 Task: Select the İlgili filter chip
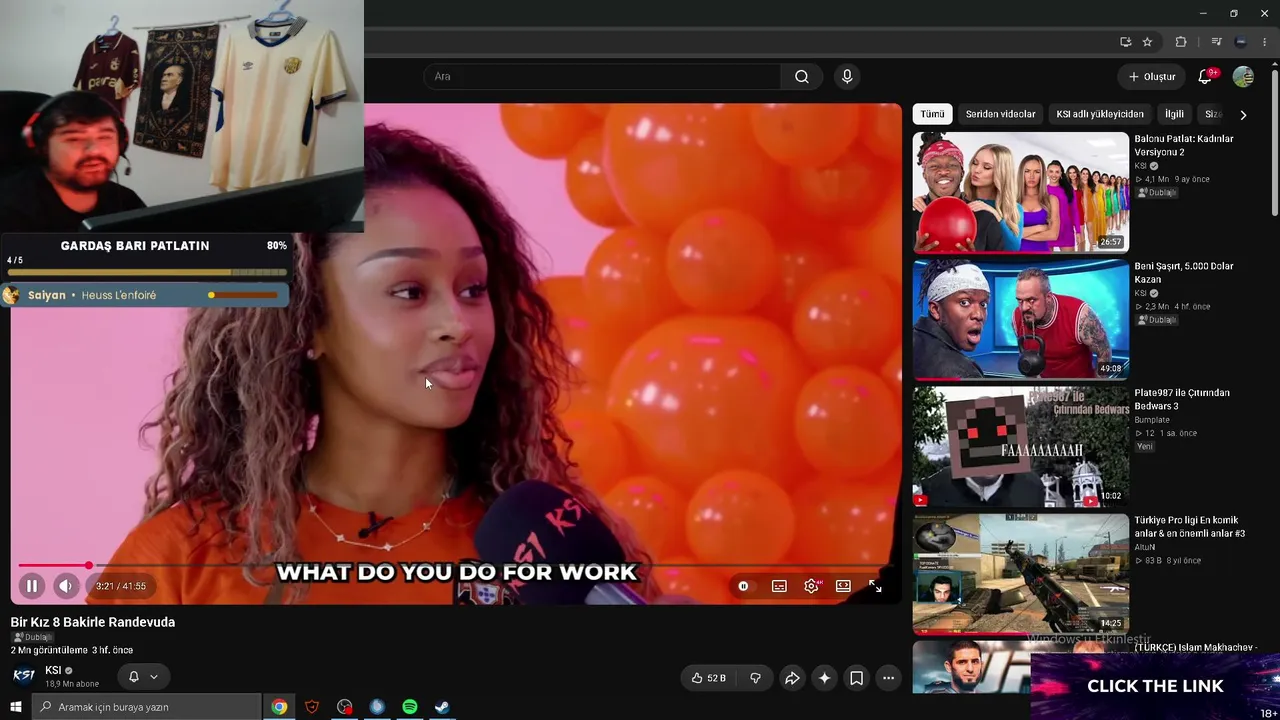(1174, 114)
